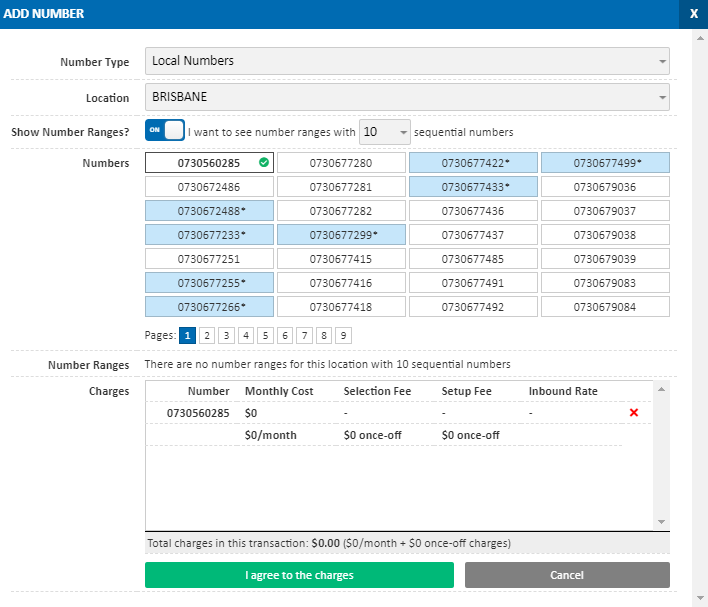
Task: Open the Number Type dropdown
Action: [407, 61]
